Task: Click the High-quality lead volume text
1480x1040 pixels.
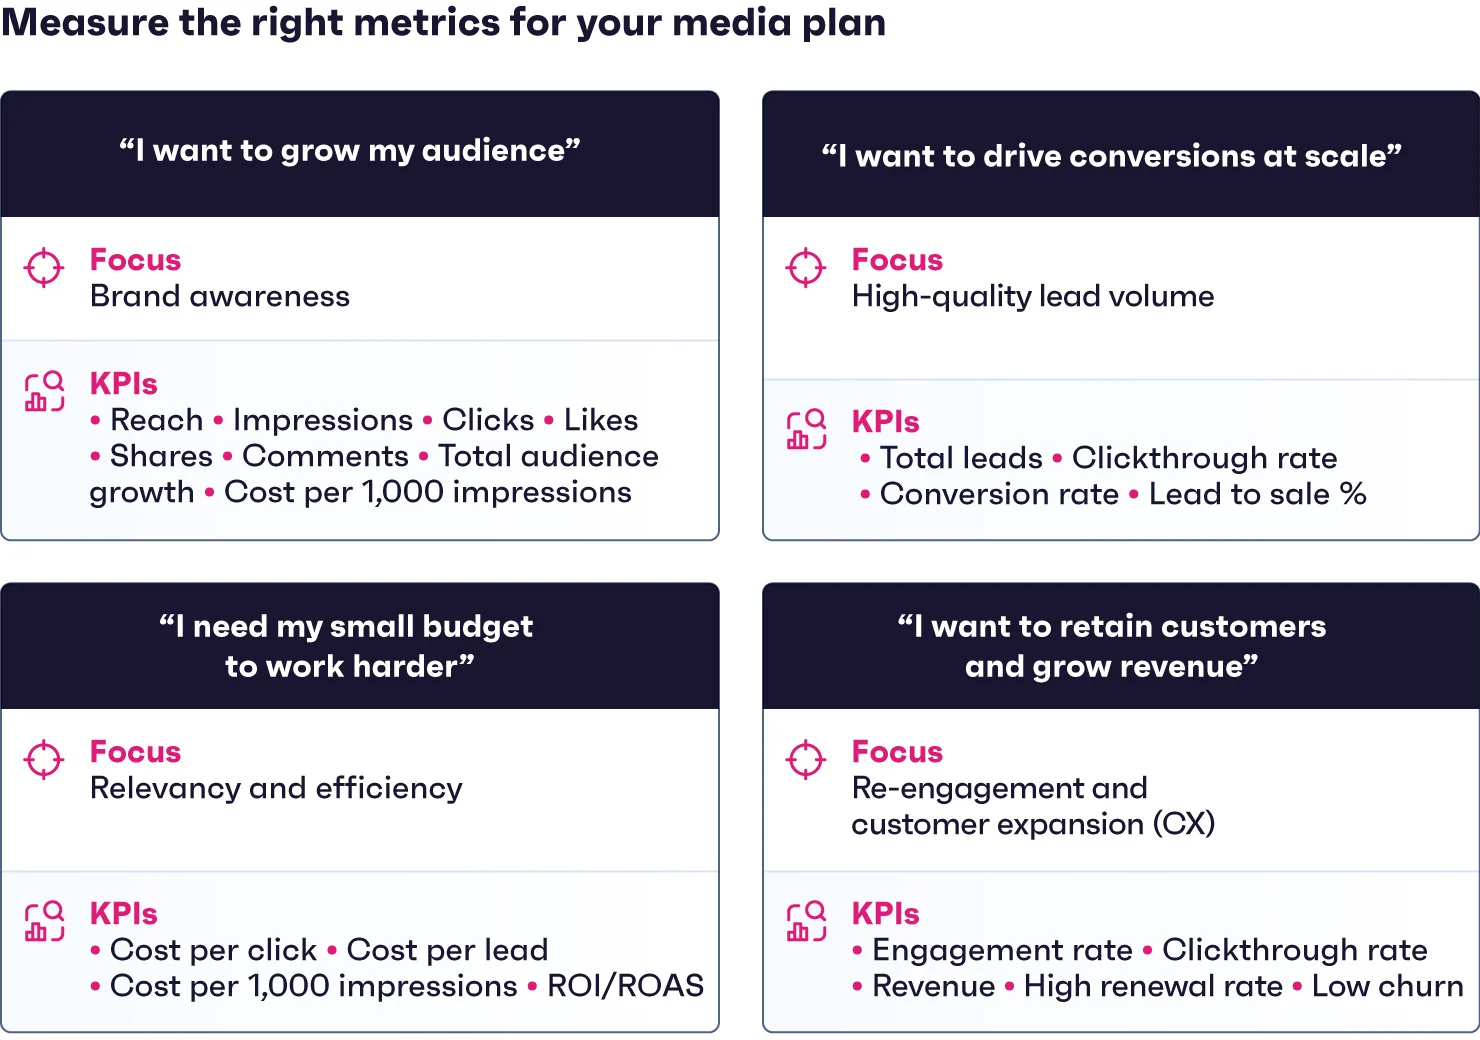Action: tap(1033, 296)
